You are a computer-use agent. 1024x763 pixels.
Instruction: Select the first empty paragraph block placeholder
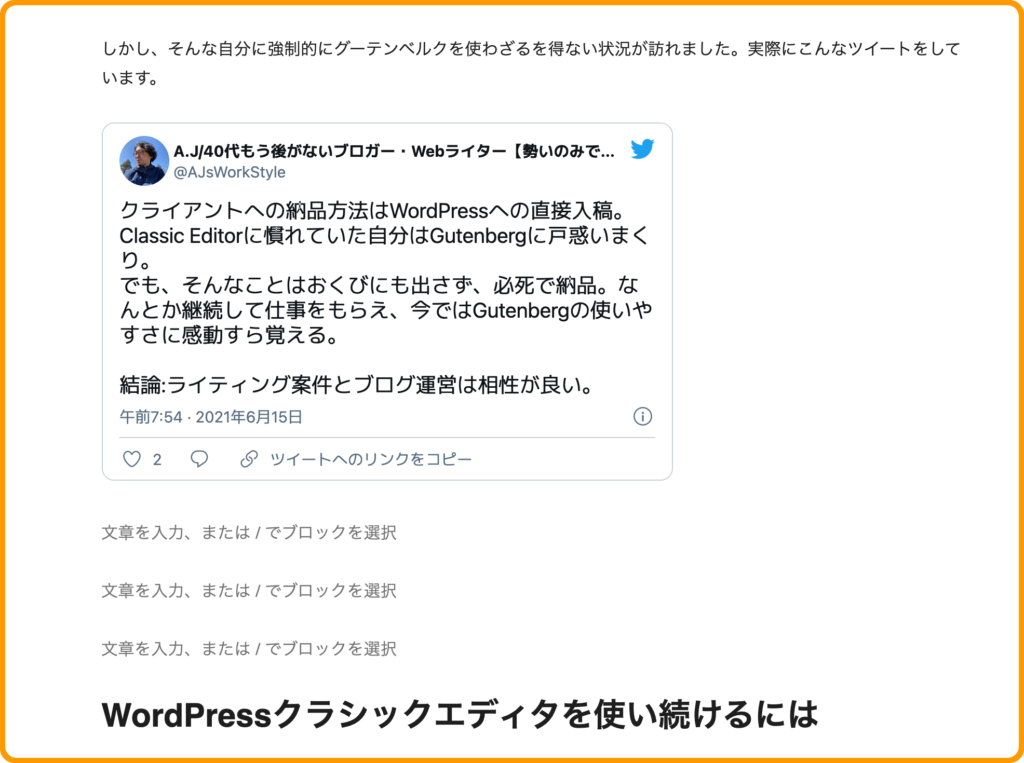(x=249, y=532)
